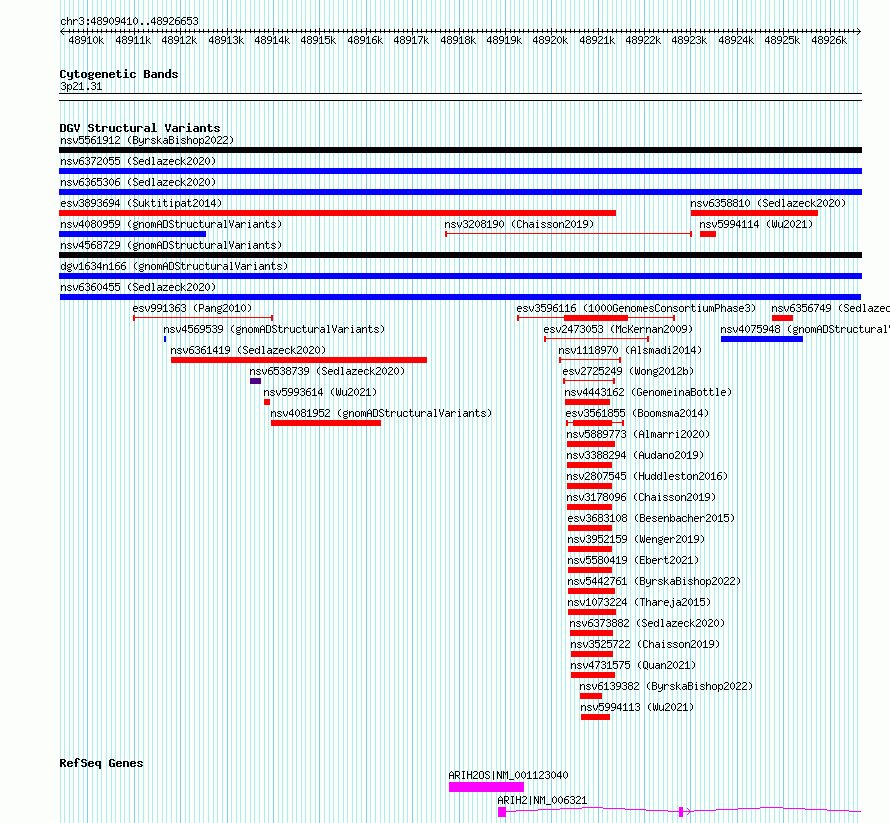Click the chr3:48909410..48926653 coordinate text
The width and height of the screenshot is (890, 823).
129,21
